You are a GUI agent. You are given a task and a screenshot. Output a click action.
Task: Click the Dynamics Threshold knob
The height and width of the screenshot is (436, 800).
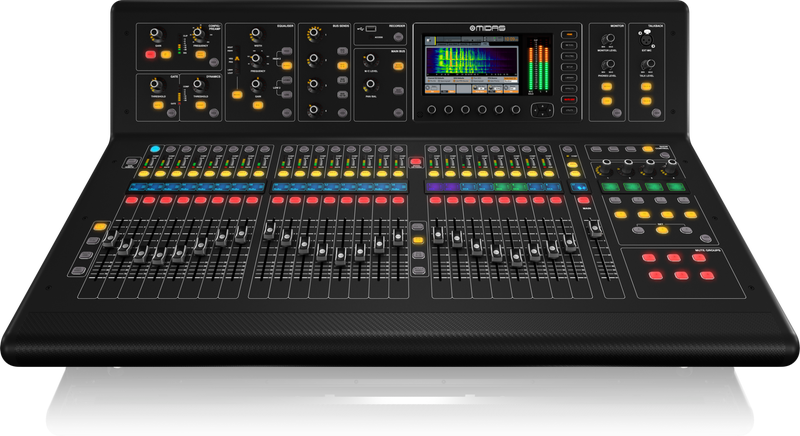(199, 85)
